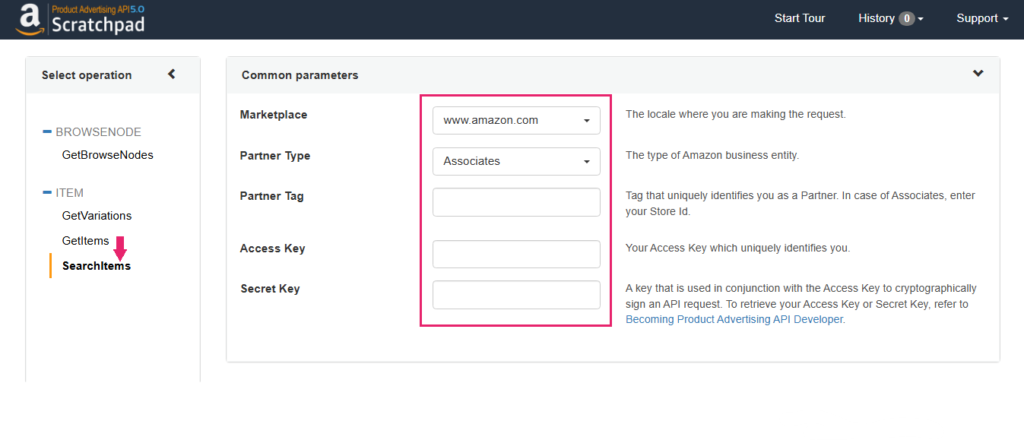This screenshot has width=1024, height=440.
Task: Click the Access Key label
Action: coord(272,249)
